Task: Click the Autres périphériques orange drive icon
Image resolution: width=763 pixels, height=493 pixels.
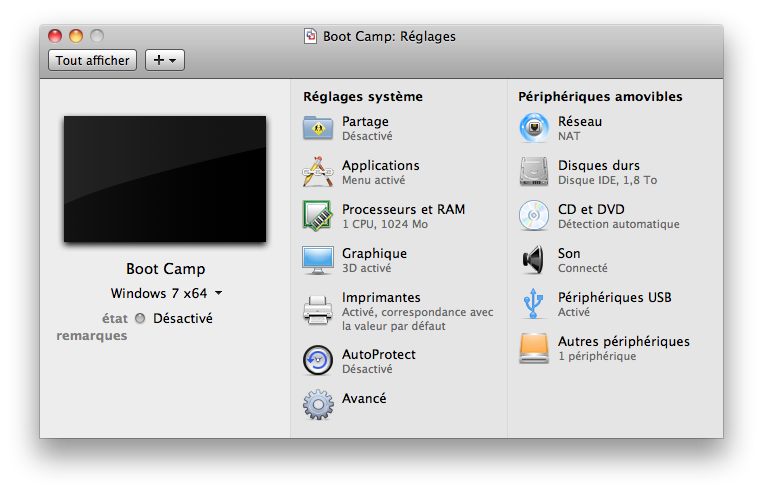Action: click(x=534, y=348)
